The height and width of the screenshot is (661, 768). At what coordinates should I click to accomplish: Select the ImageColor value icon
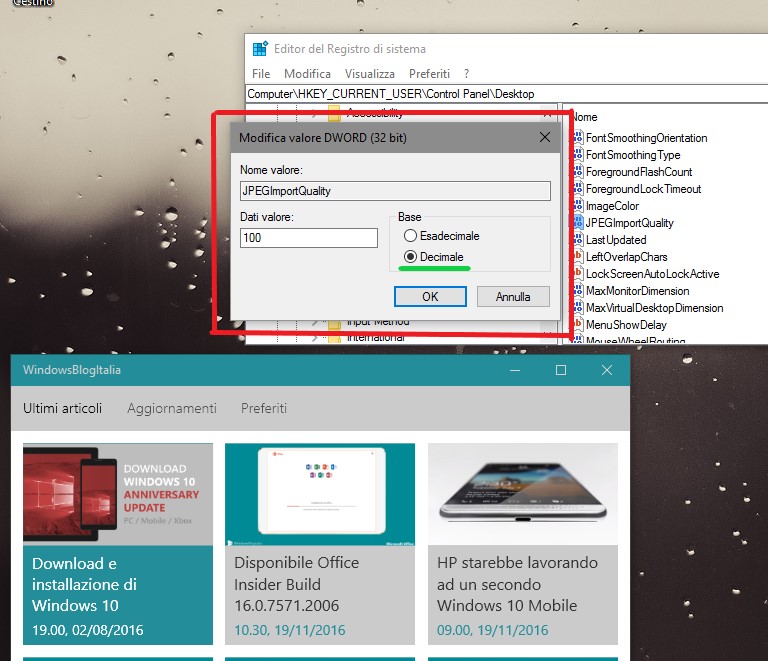578,206
